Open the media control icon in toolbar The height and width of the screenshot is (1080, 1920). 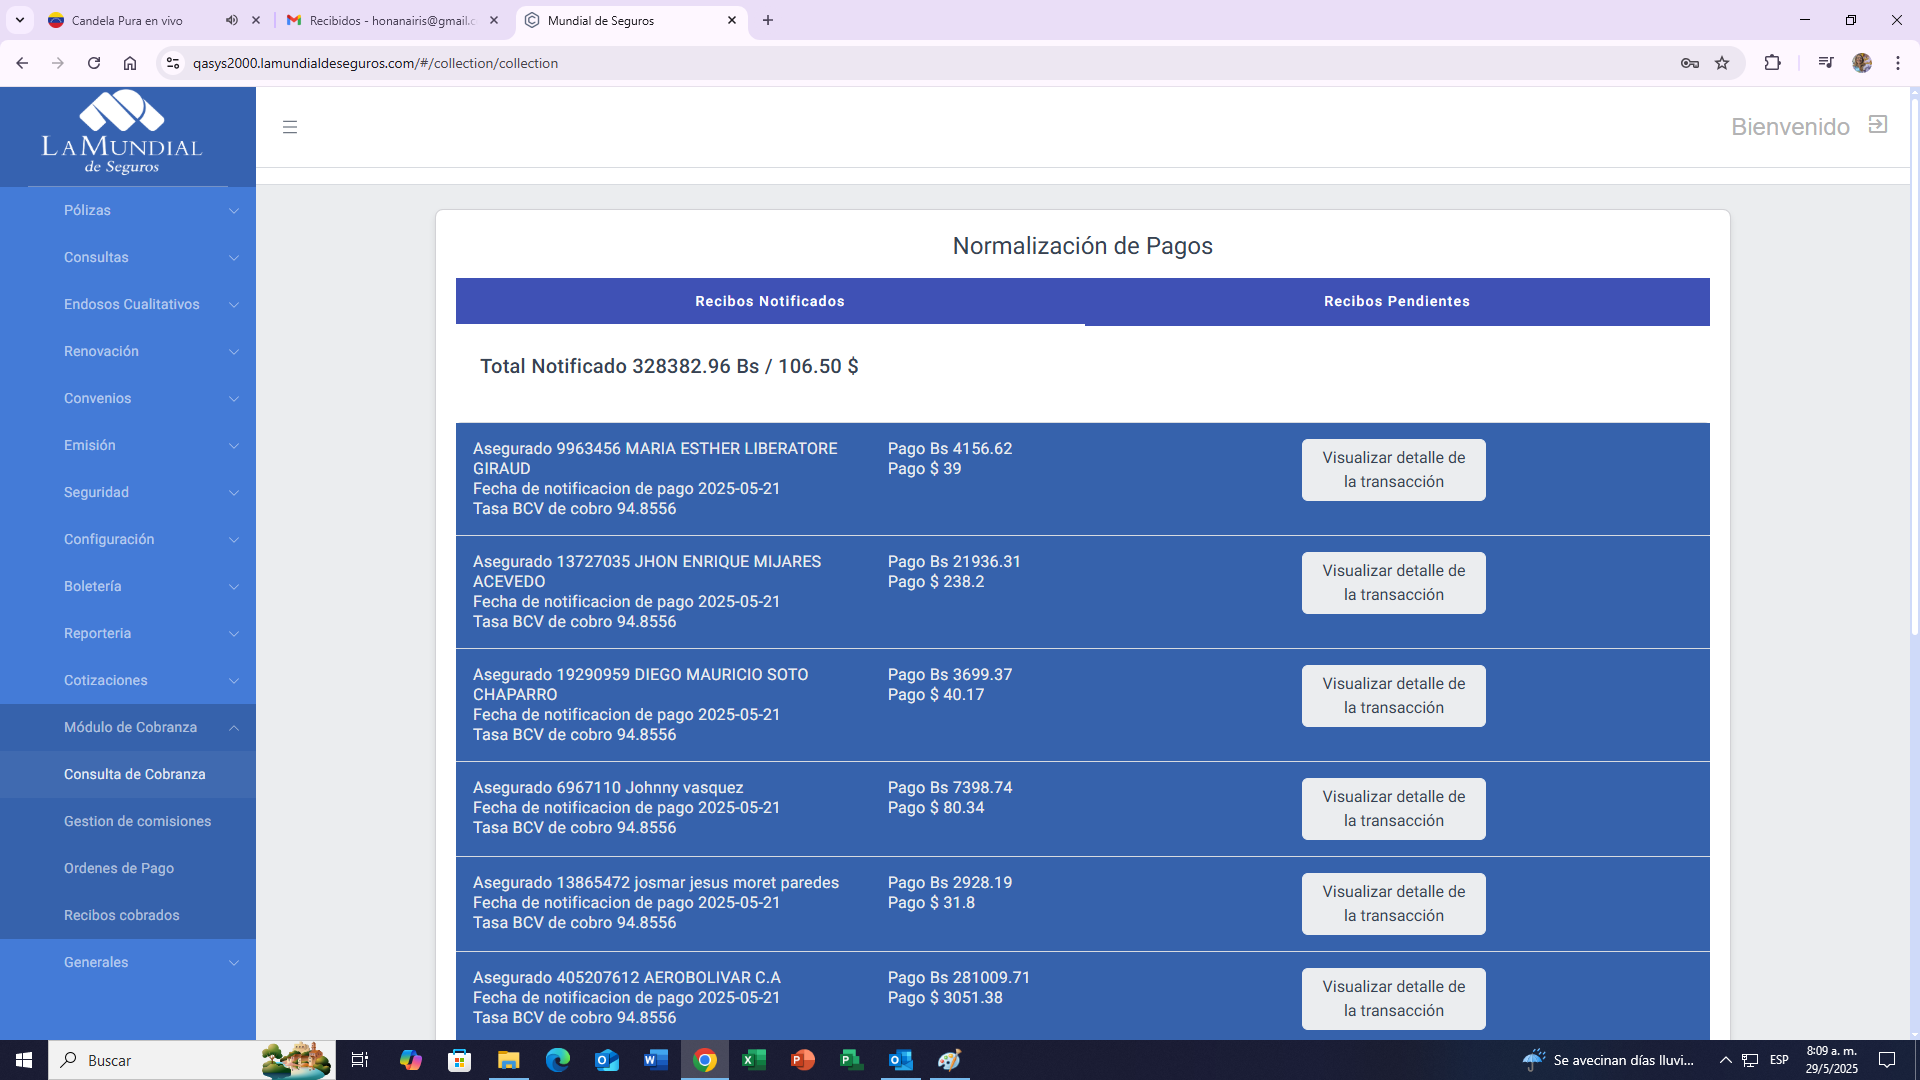pos(1826,63)
